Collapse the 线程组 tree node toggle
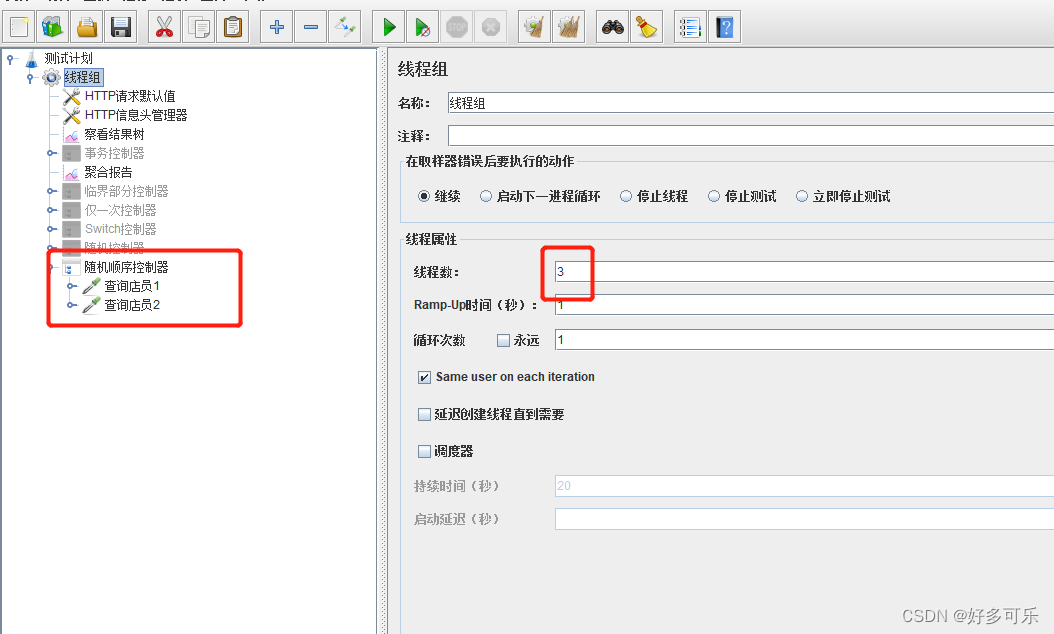The width and height of the screenshot is (1054, 634). pos(30,78)
